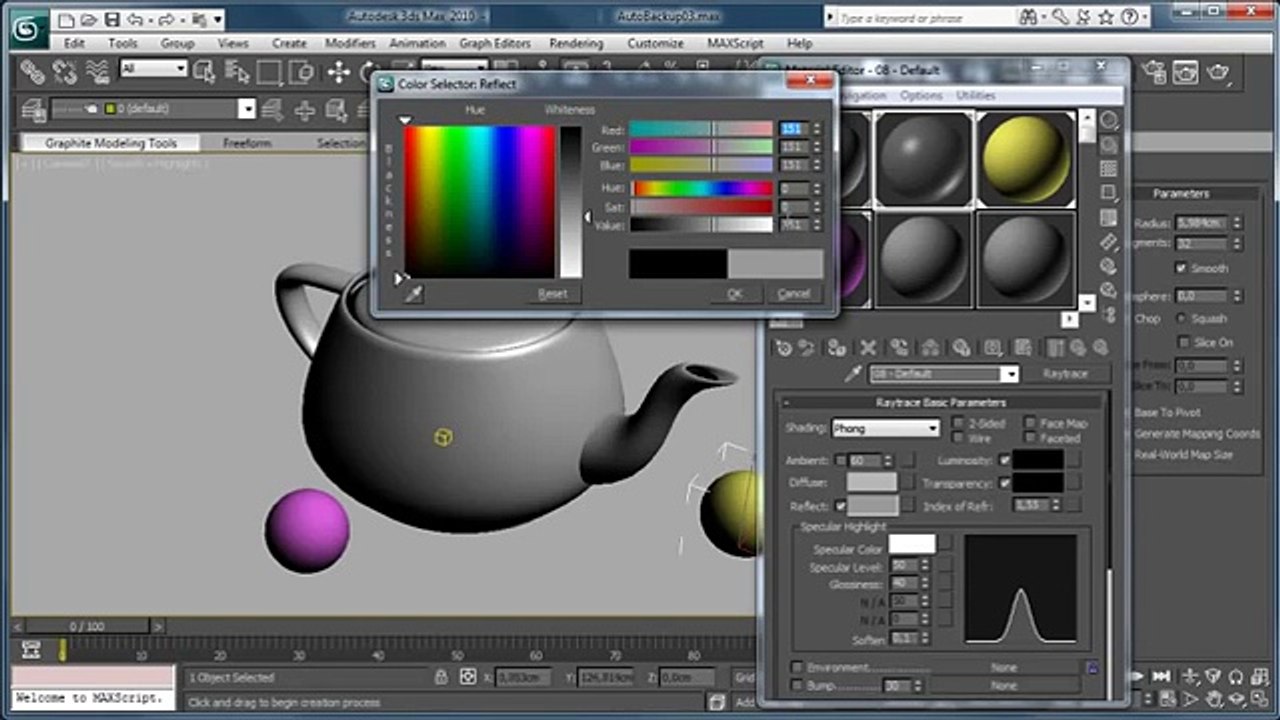
Task: Open the Render Setup teapot icon
Action: click(1154, 71)
